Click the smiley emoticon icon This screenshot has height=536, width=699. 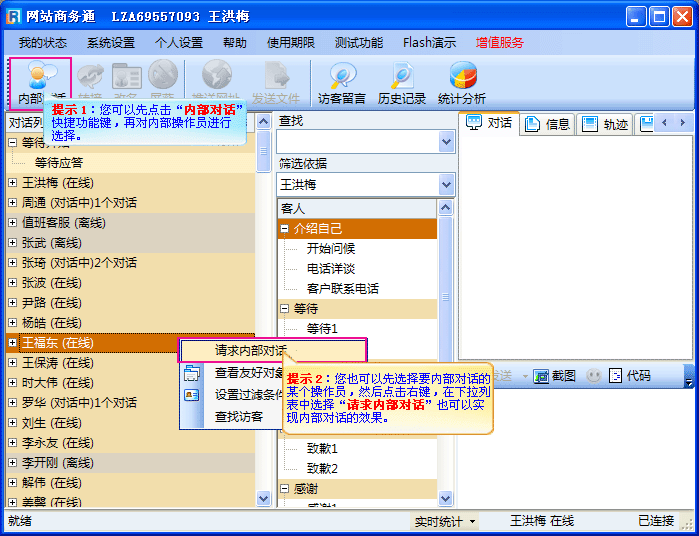(594, 376)
